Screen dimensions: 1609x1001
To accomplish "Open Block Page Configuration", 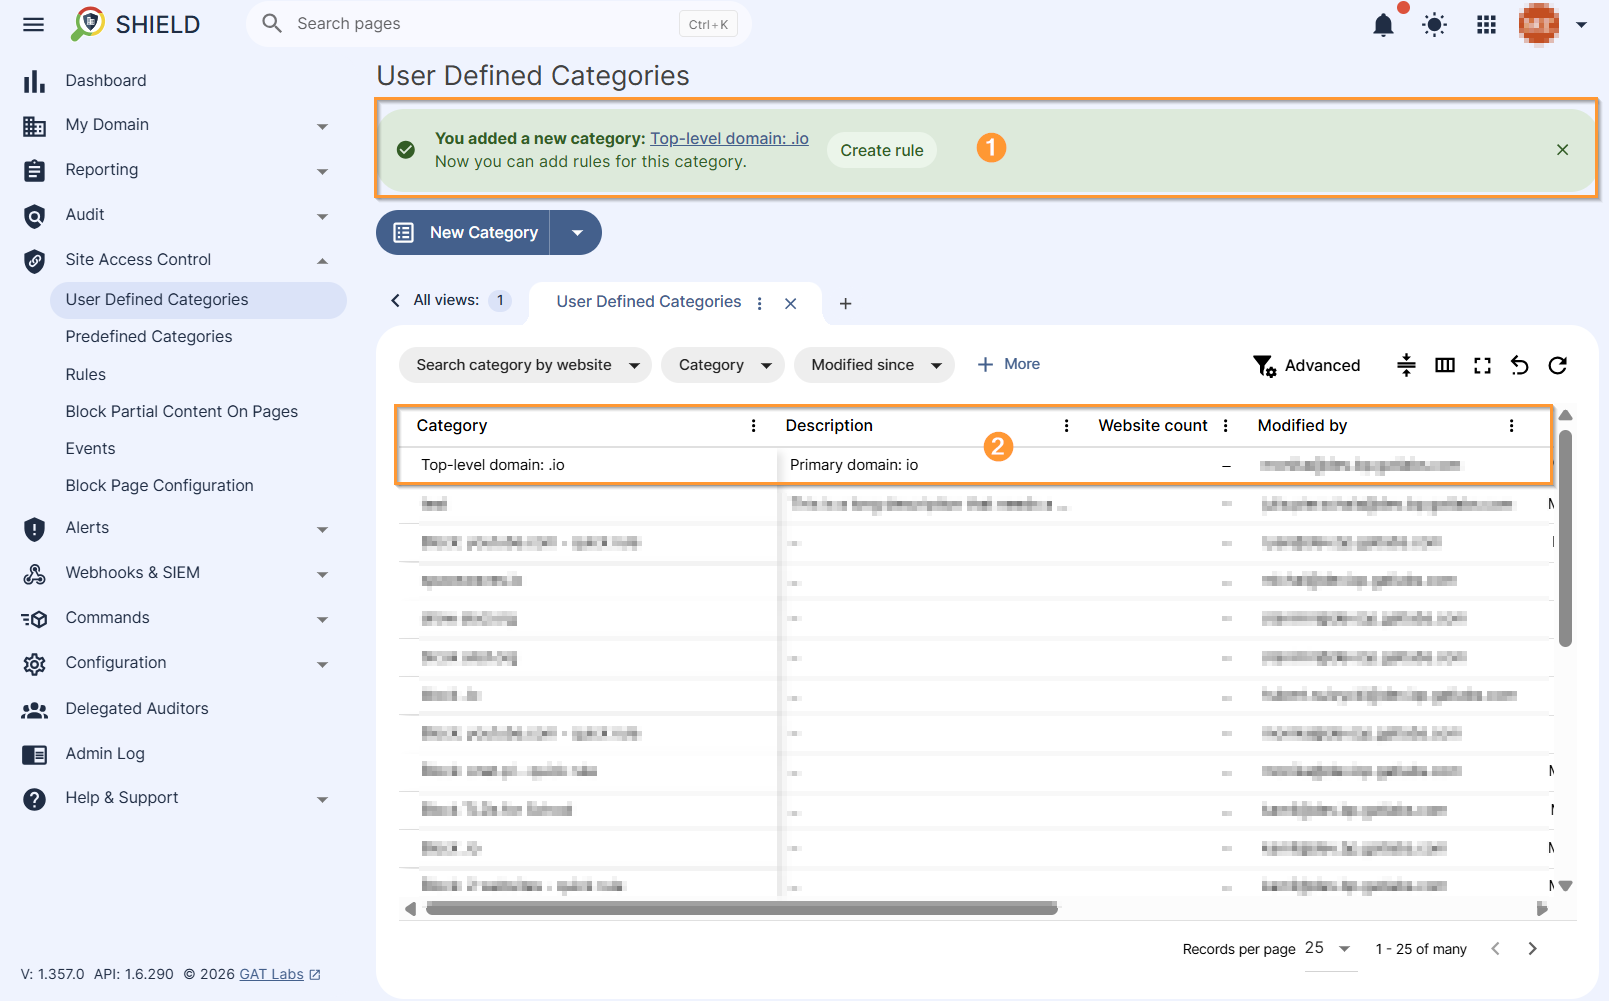I will (160, 485).
